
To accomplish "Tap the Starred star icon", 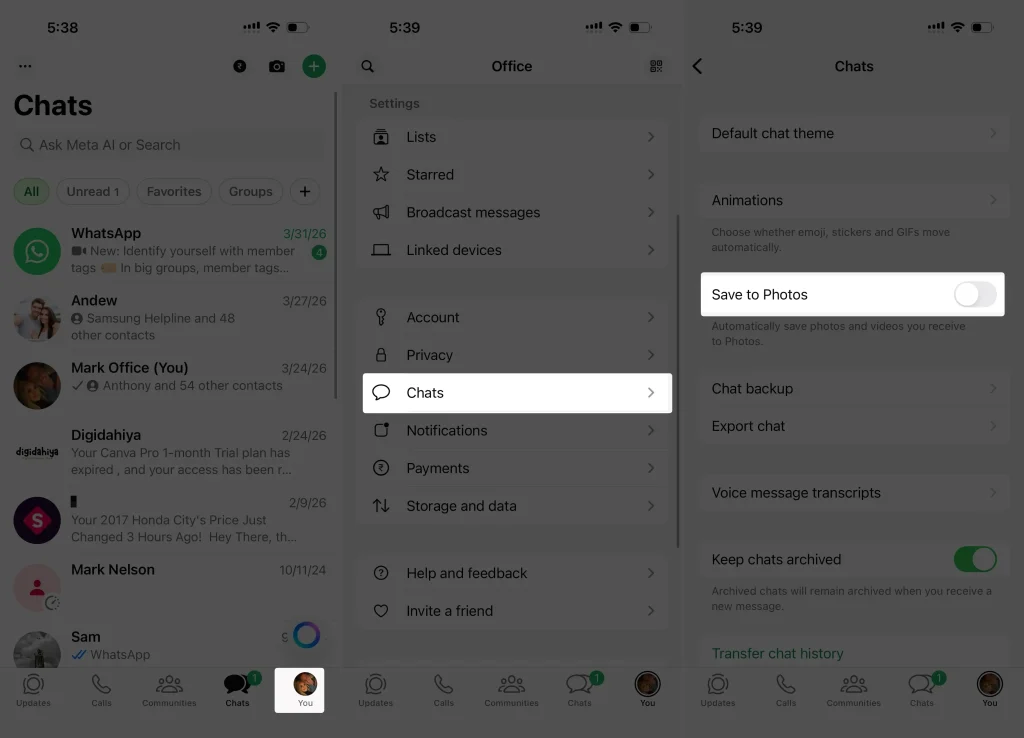I will click(x=381, y=174).
